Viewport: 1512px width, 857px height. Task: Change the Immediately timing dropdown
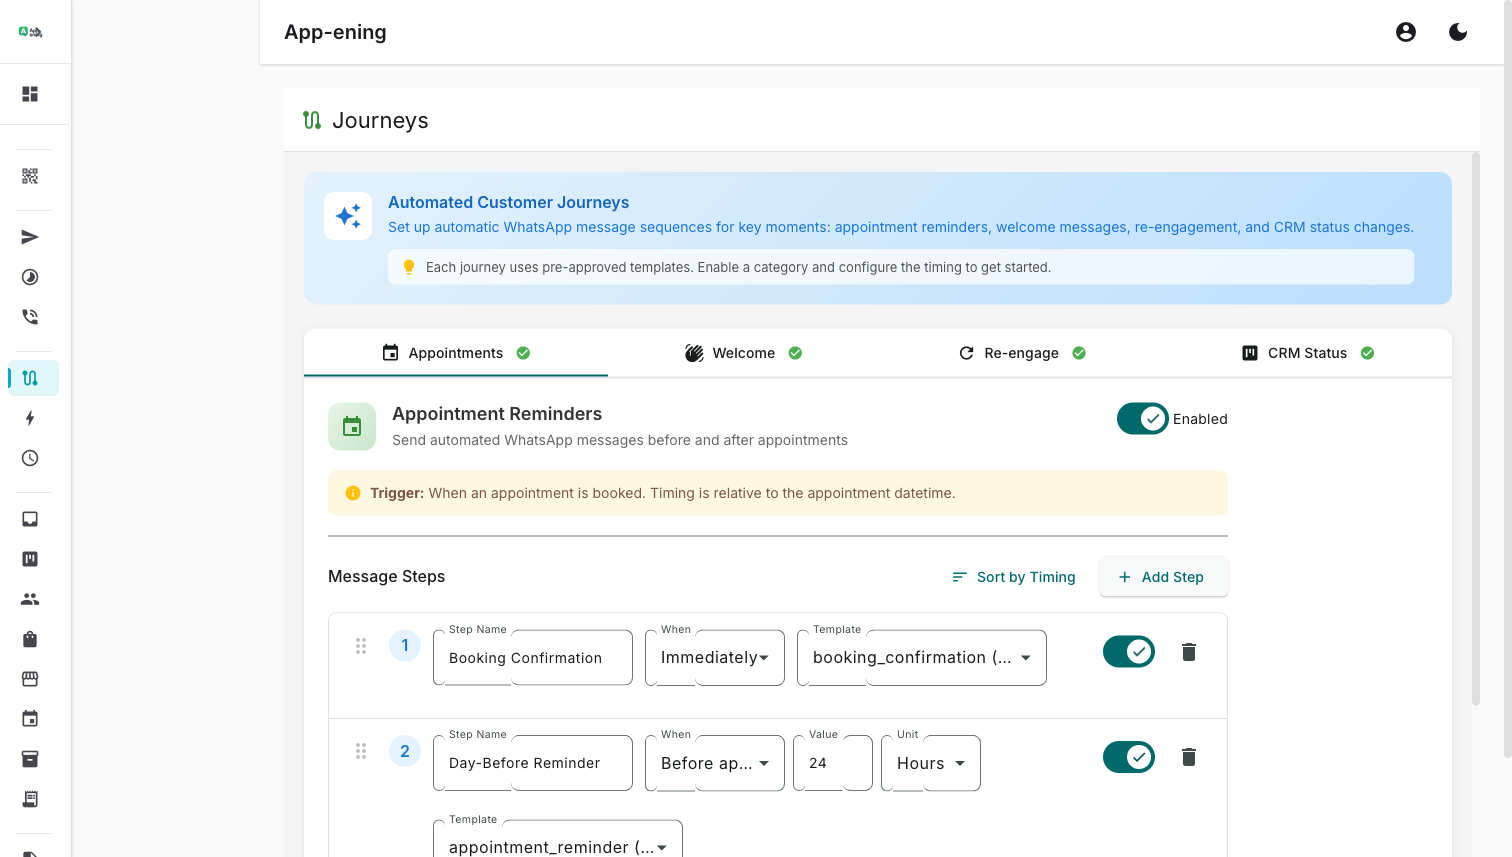713,657
